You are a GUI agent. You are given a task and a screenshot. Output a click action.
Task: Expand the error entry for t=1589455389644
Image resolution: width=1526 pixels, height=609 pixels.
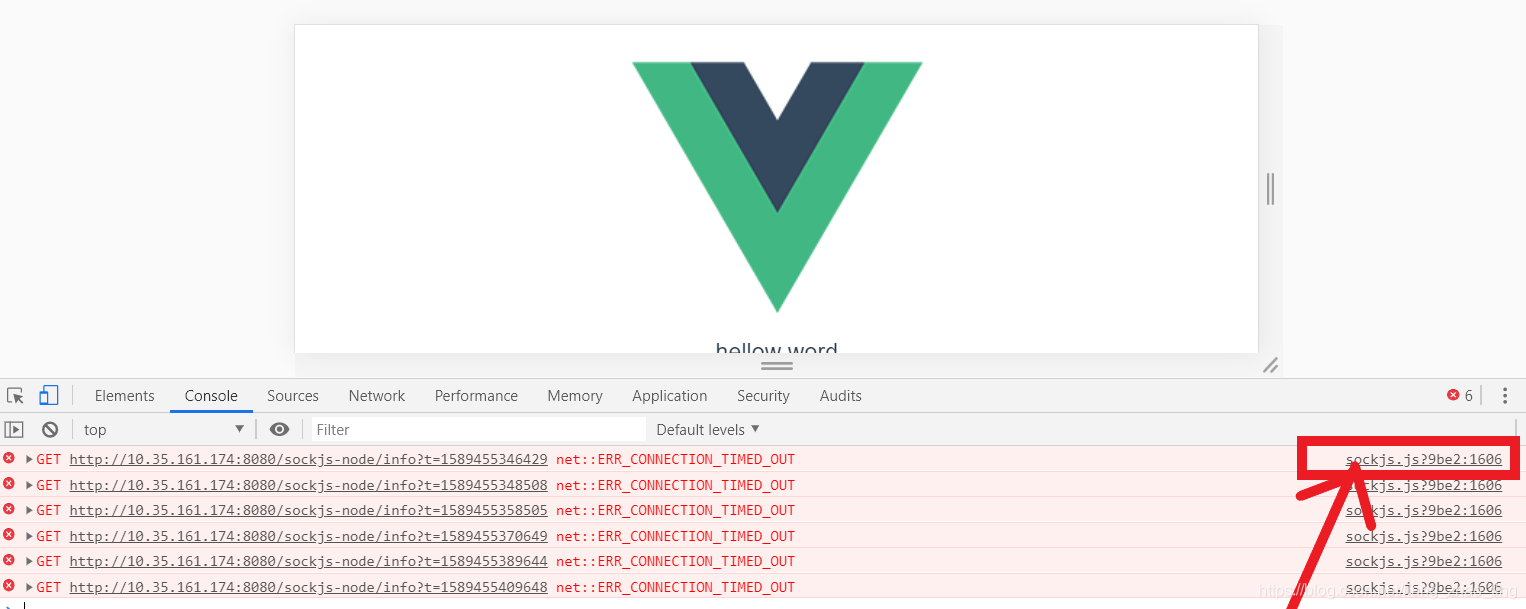coord(29,561)
